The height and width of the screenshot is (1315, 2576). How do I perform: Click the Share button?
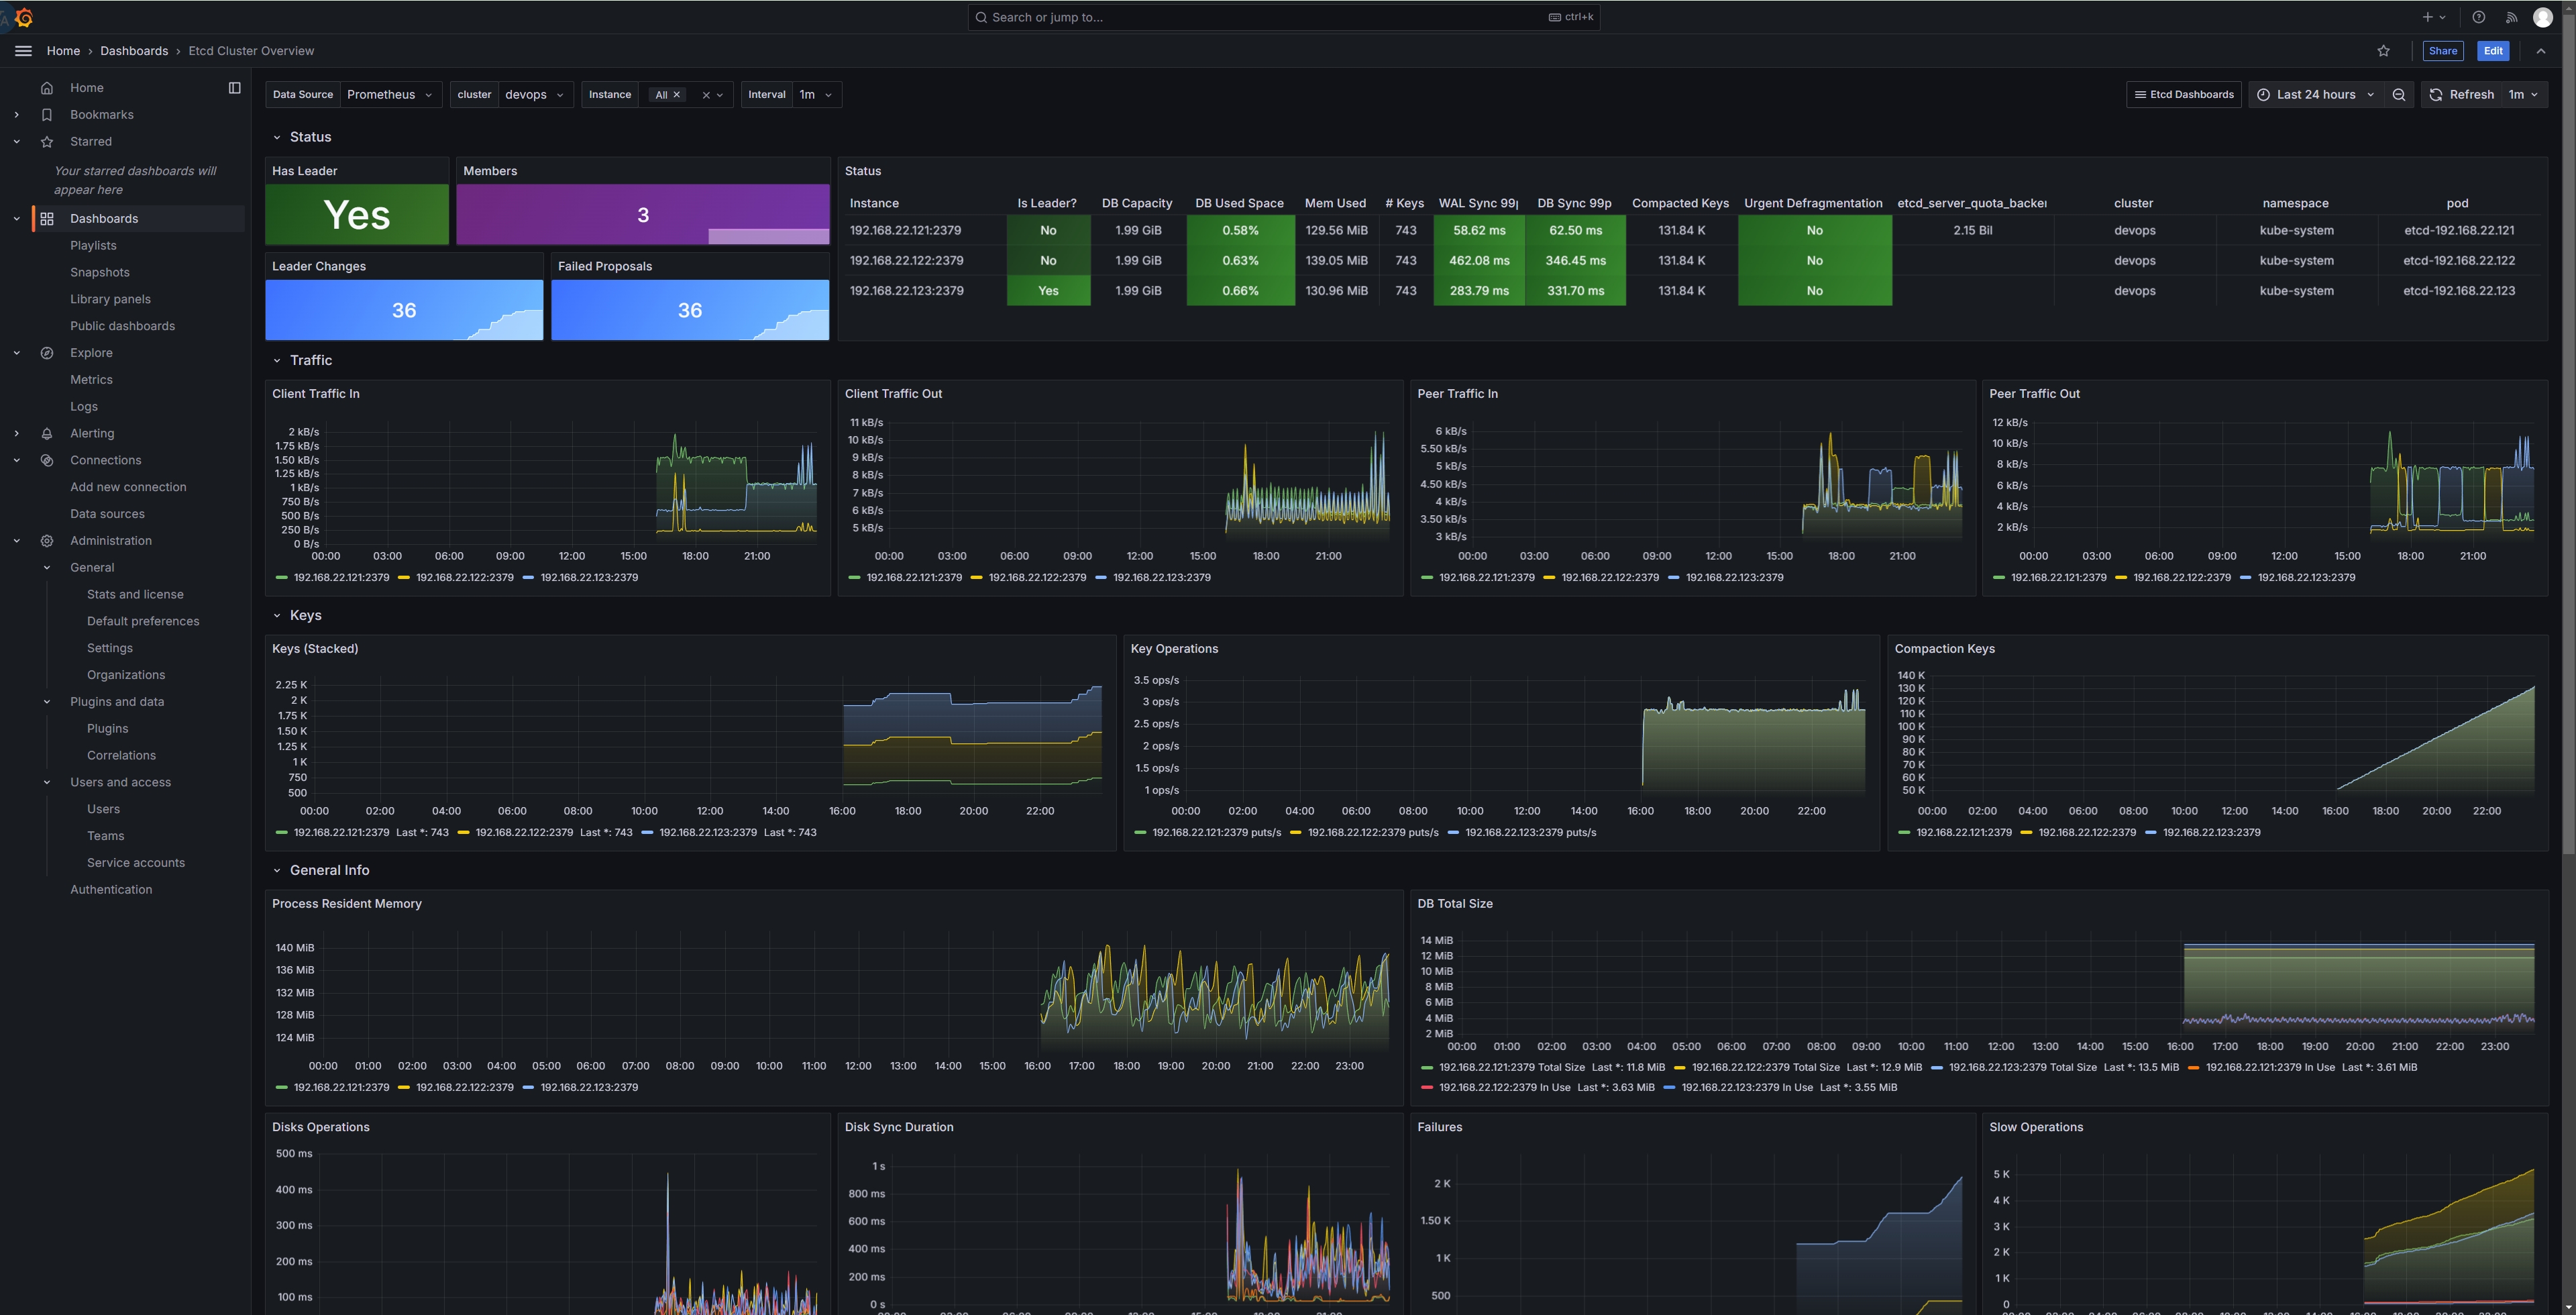(x=2442, y=51)
